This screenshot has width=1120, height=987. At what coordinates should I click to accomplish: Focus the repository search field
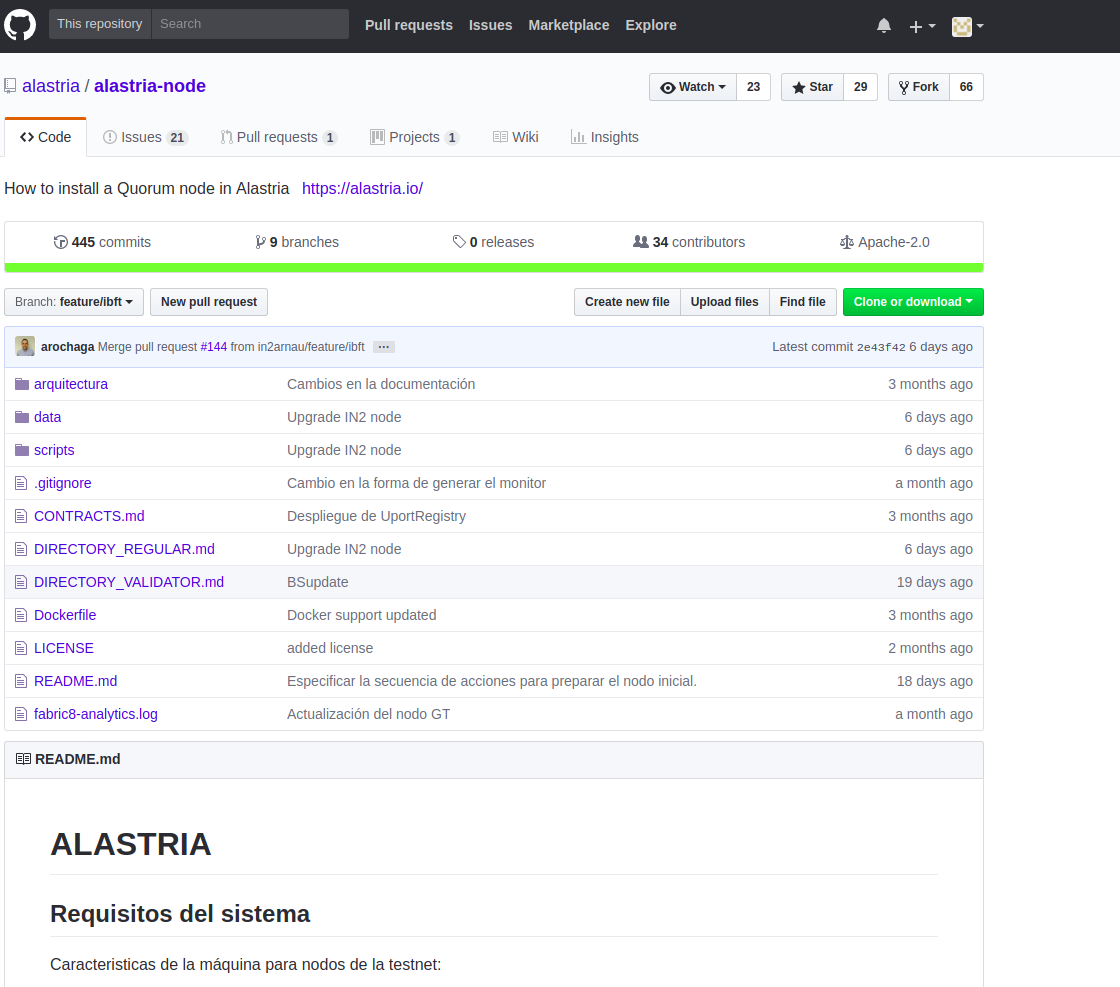point(249,24)
